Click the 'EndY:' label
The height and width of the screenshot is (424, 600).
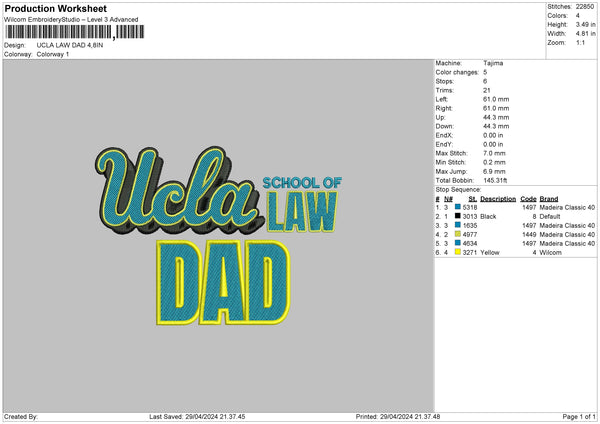click(444, 144)
